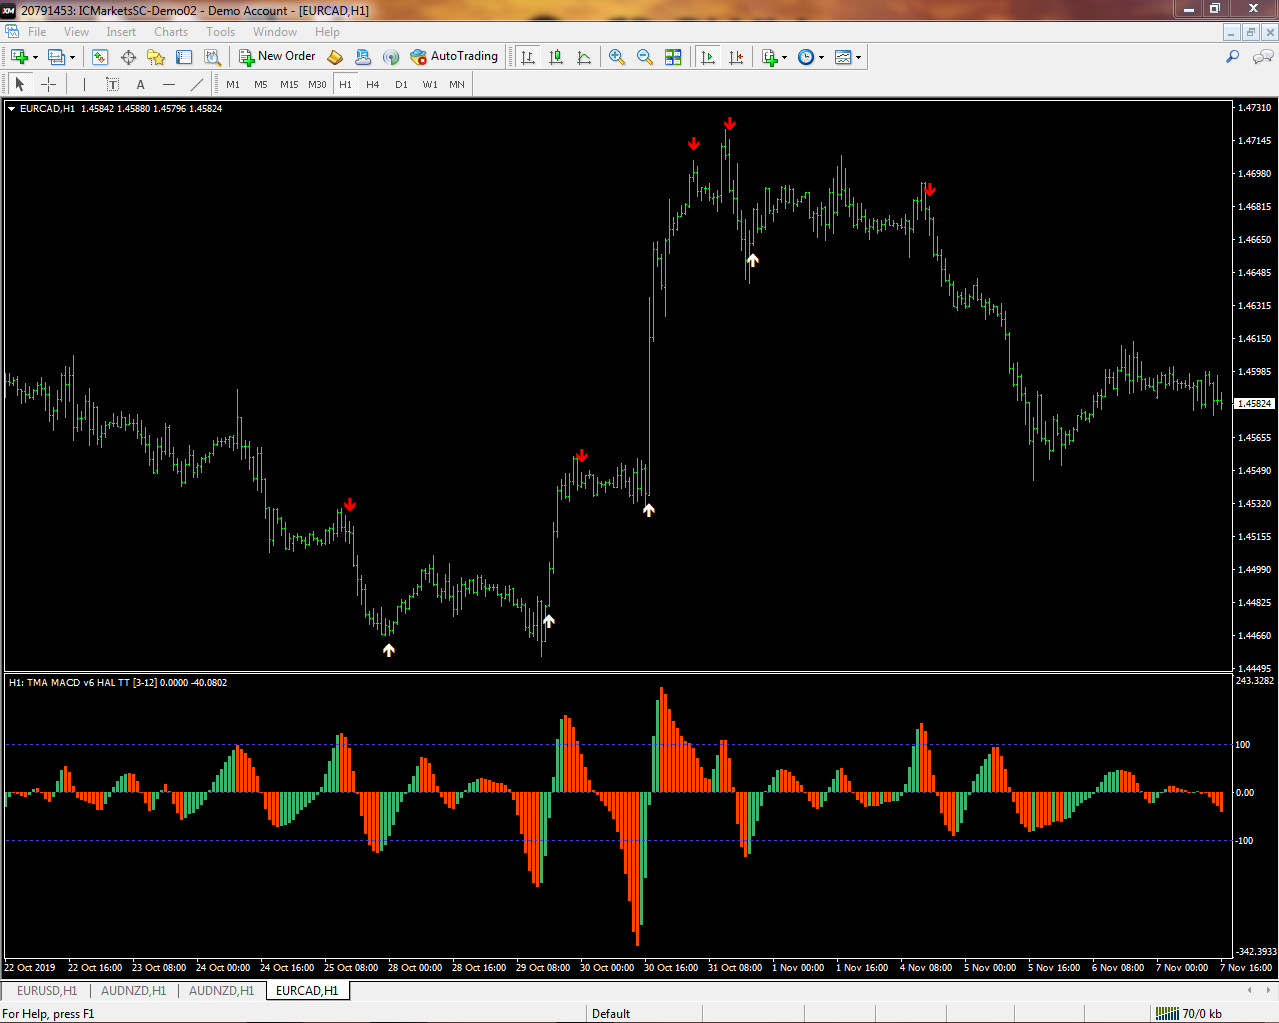Expand the Templates dropdown arrow
This screenshot has height=1023, width=1279.
[x=858, y=57]
